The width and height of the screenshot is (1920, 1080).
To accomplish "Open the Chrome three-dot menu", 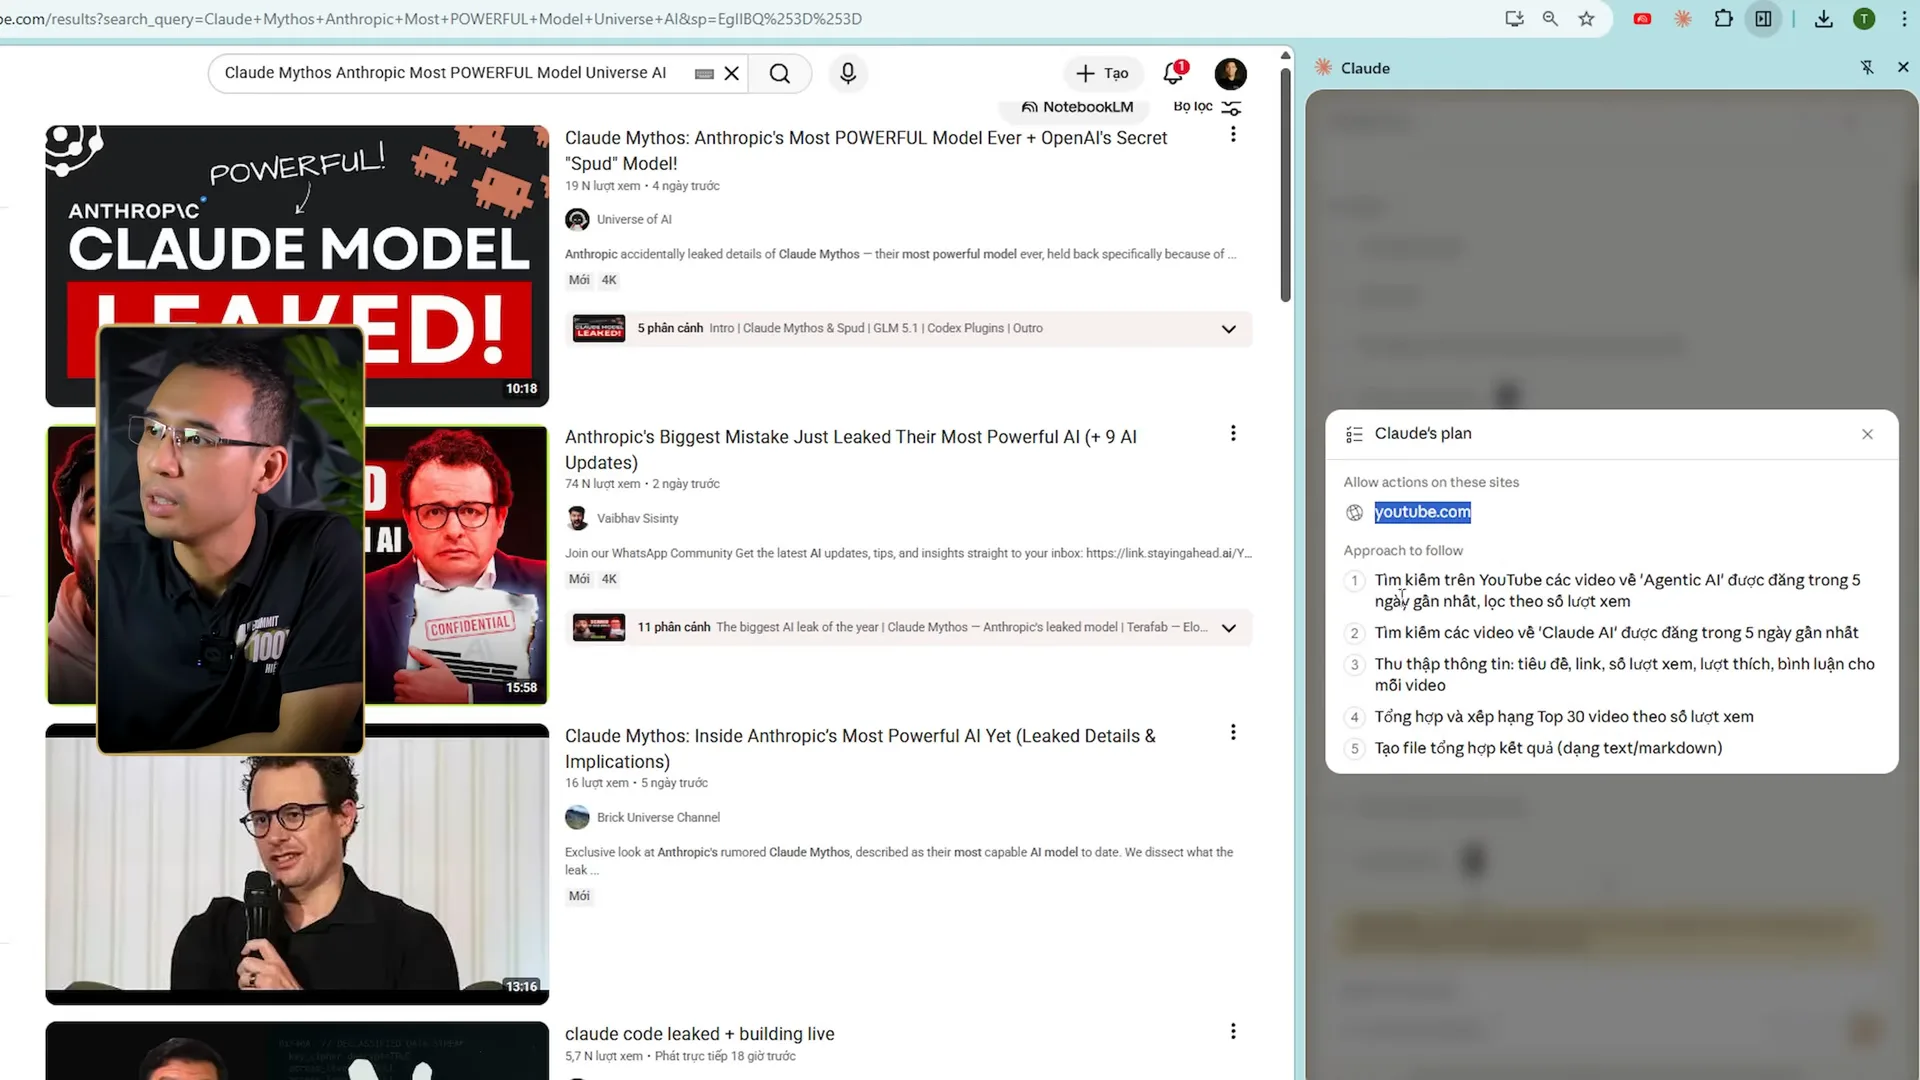I will pos(1904,18).
